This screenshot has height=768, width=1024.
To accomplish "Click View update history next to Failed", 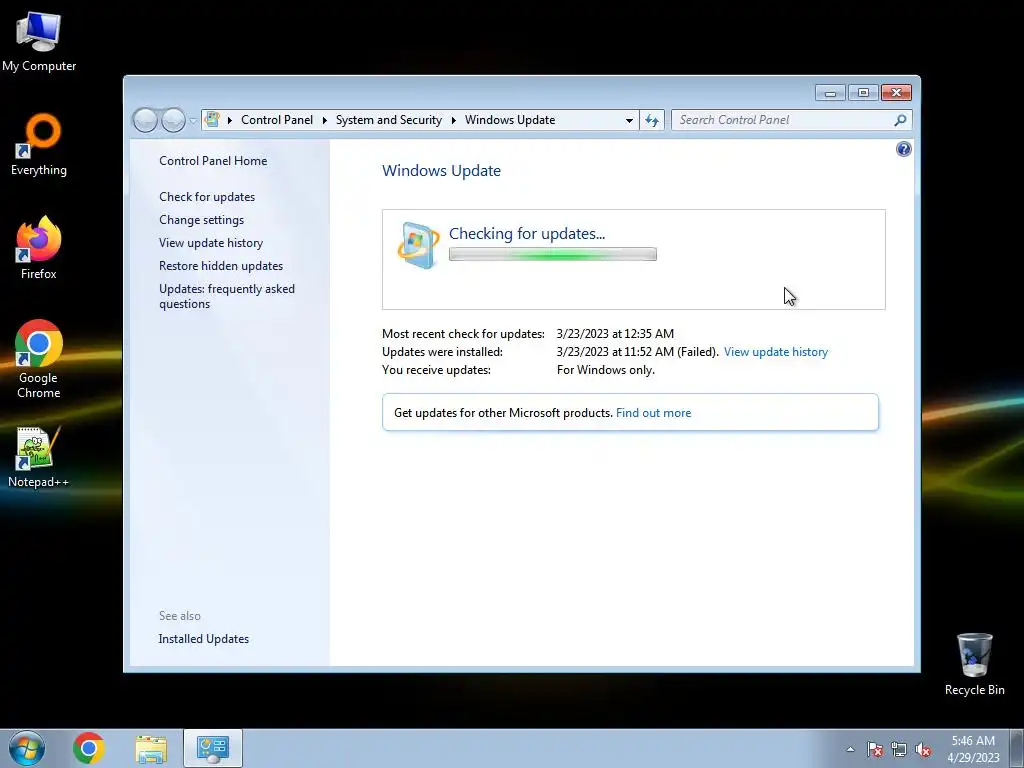I will pyautogui.click(x=776, y=352).
